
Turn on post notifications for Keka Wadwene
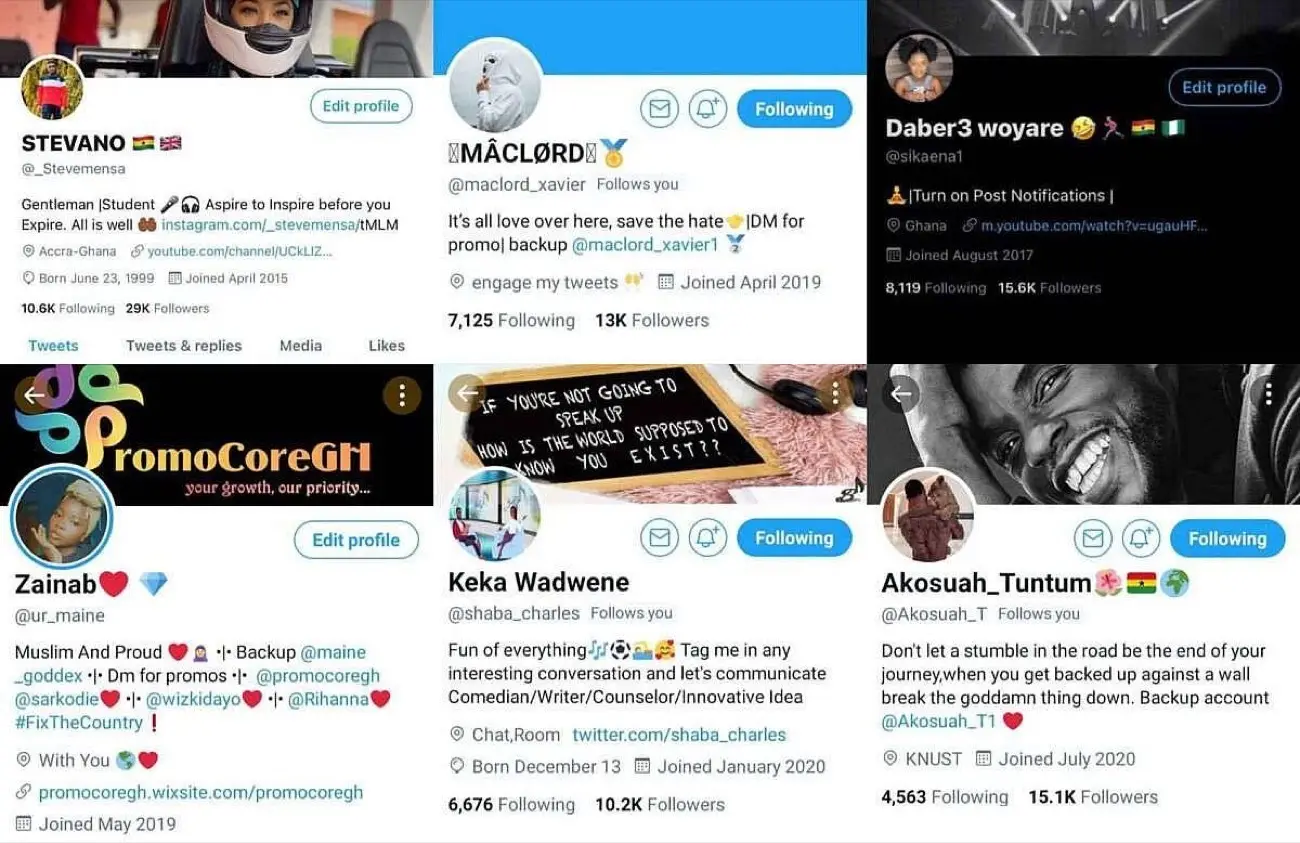tap(708, 538)
